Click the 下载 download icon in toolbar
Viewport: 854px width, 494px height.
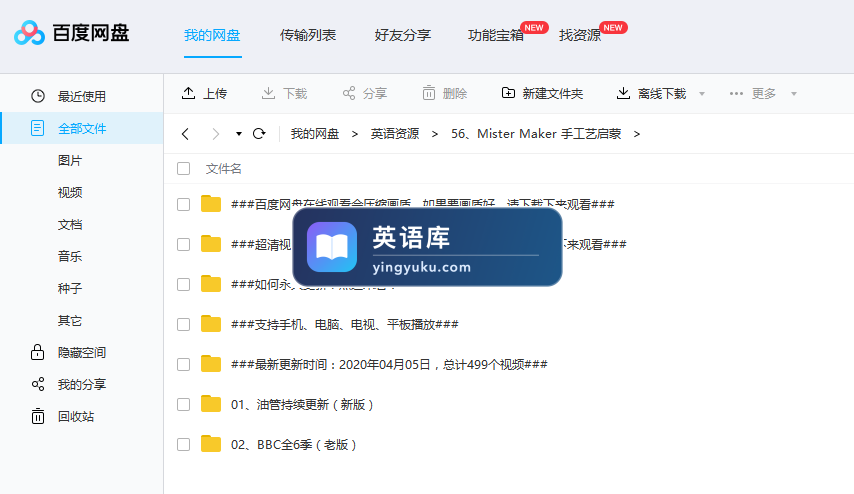click(268, 93)
